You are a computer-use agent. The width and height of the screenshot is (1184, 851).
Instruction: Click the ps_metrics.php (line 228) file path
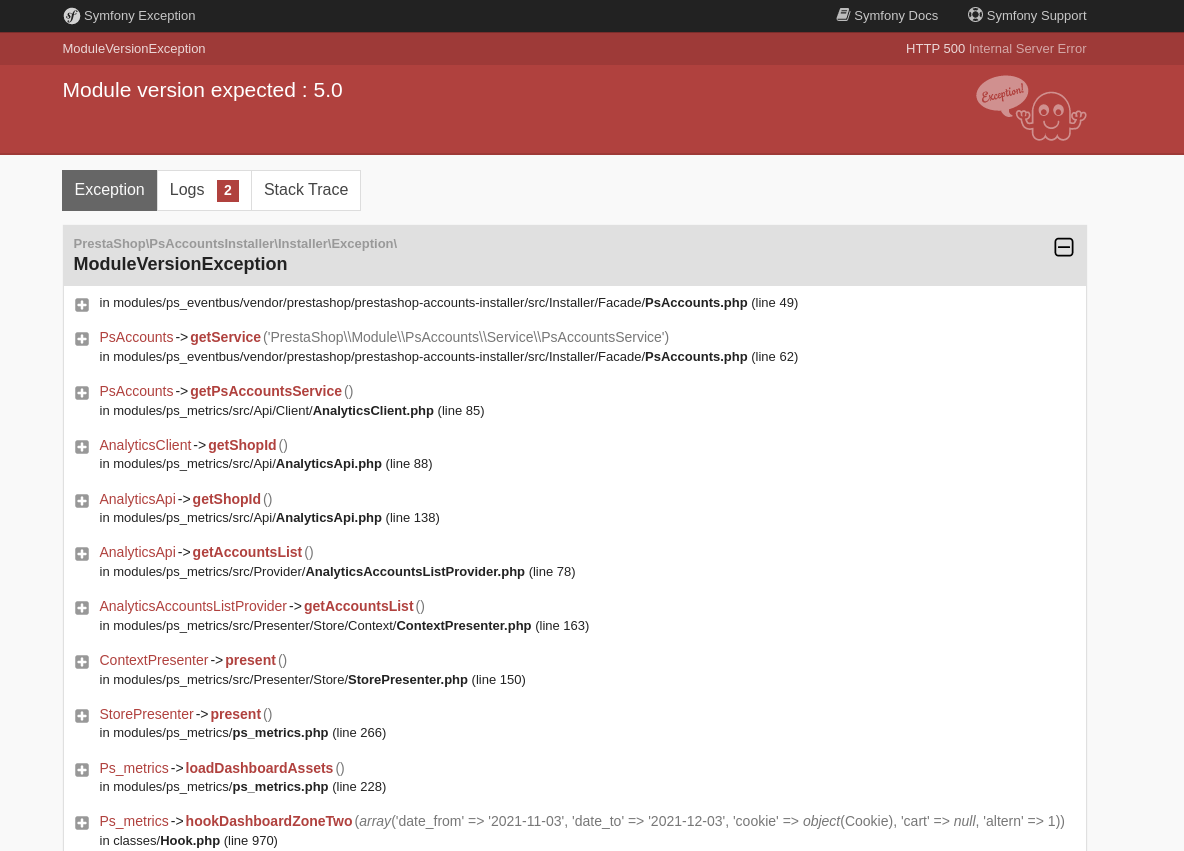[242, 787]
